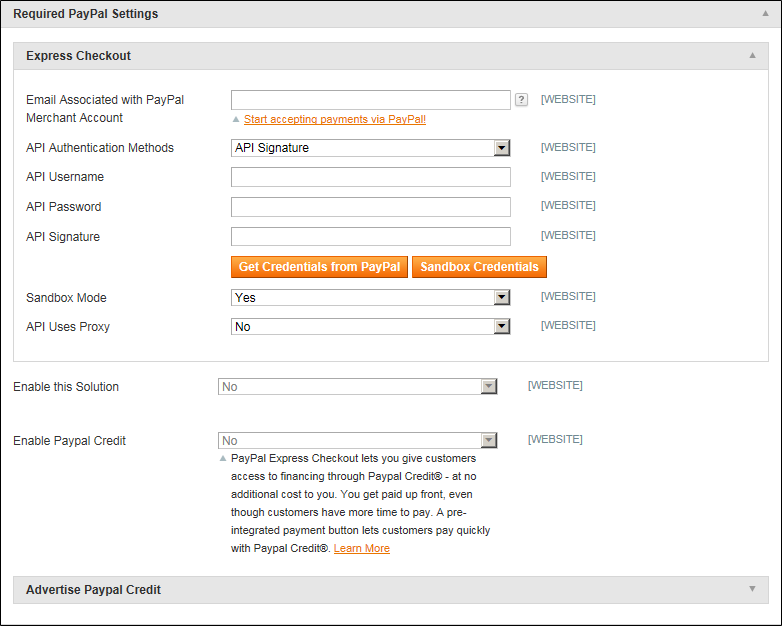The width and height of the screenshot is (782, 626).
Task: Focus the API Username input field
Action: pyautogui.click(x=371, y=177)
